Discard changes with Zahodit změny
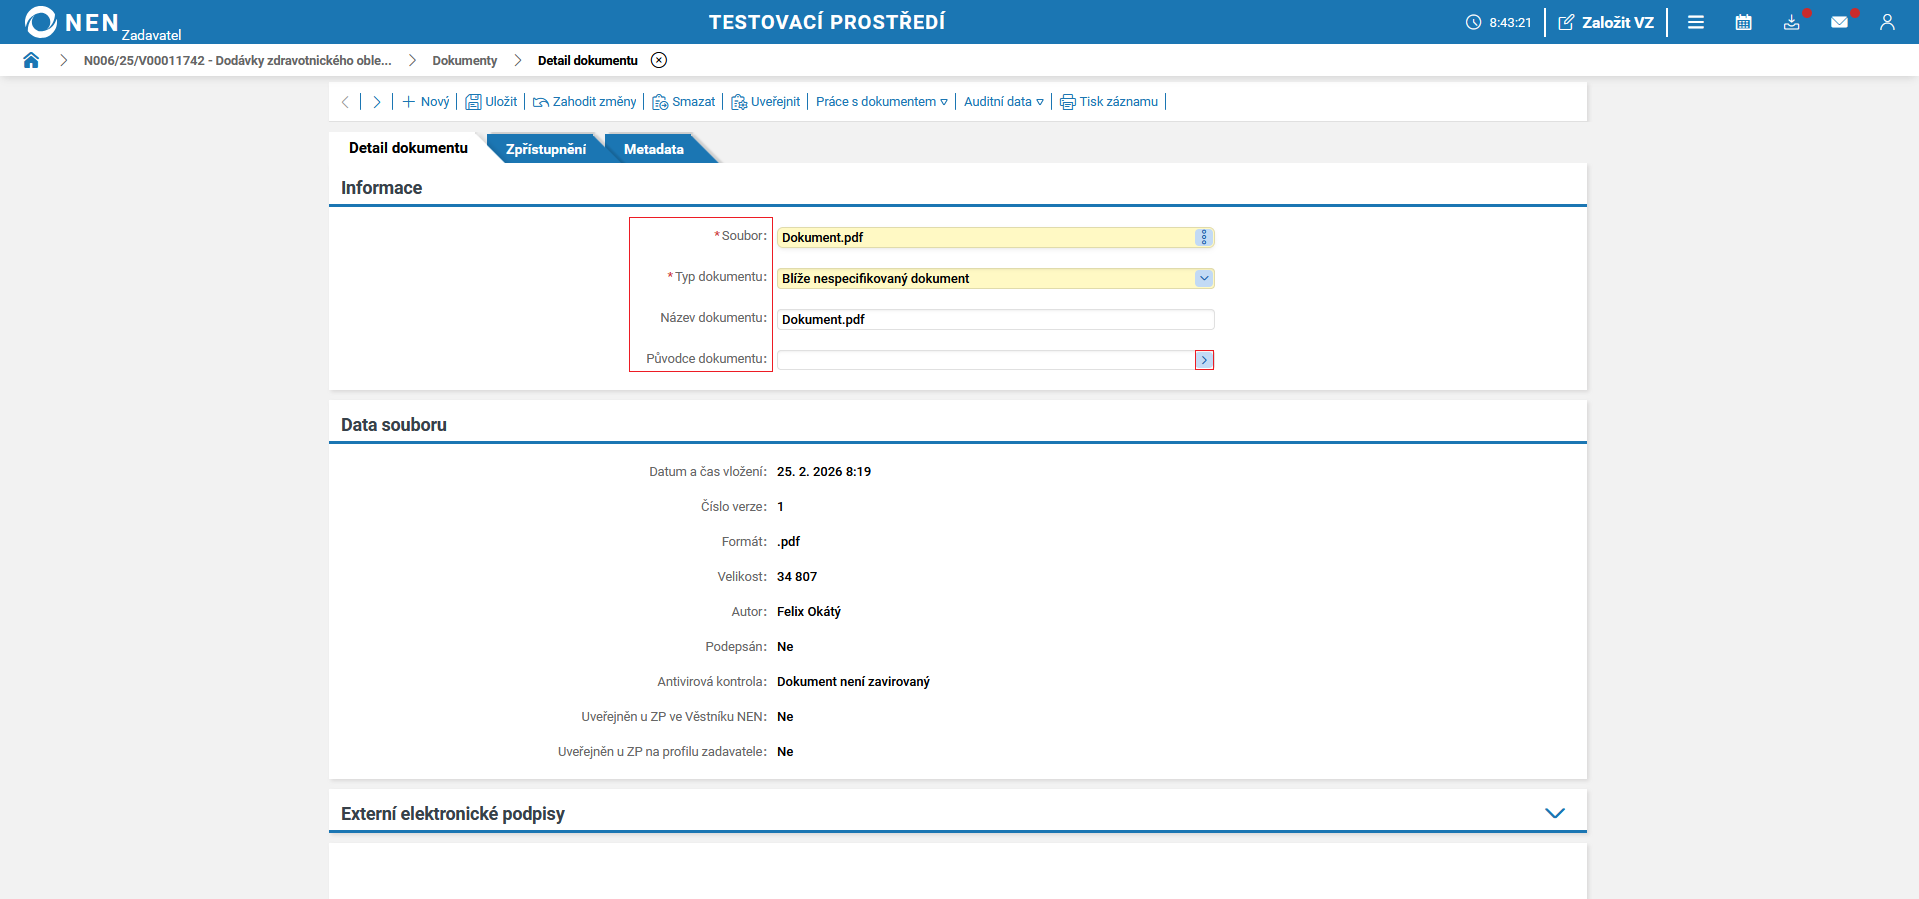This screenshot has width=1919, height=899. point(584,102)
